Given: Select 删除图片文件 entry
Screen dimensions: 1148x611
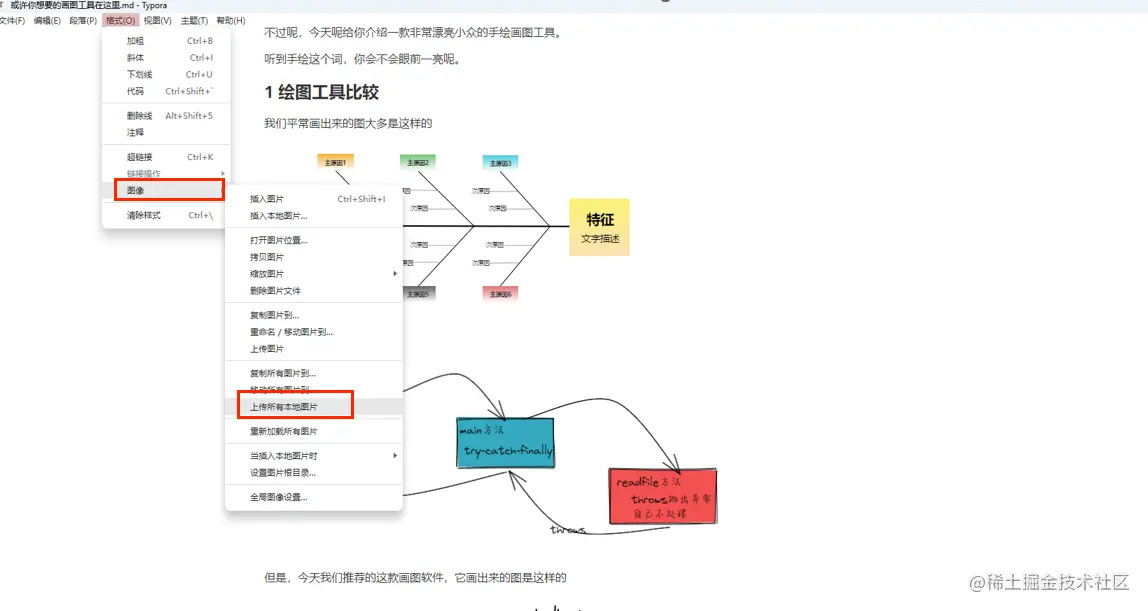Looking at the screenshot, I should 314,290.
